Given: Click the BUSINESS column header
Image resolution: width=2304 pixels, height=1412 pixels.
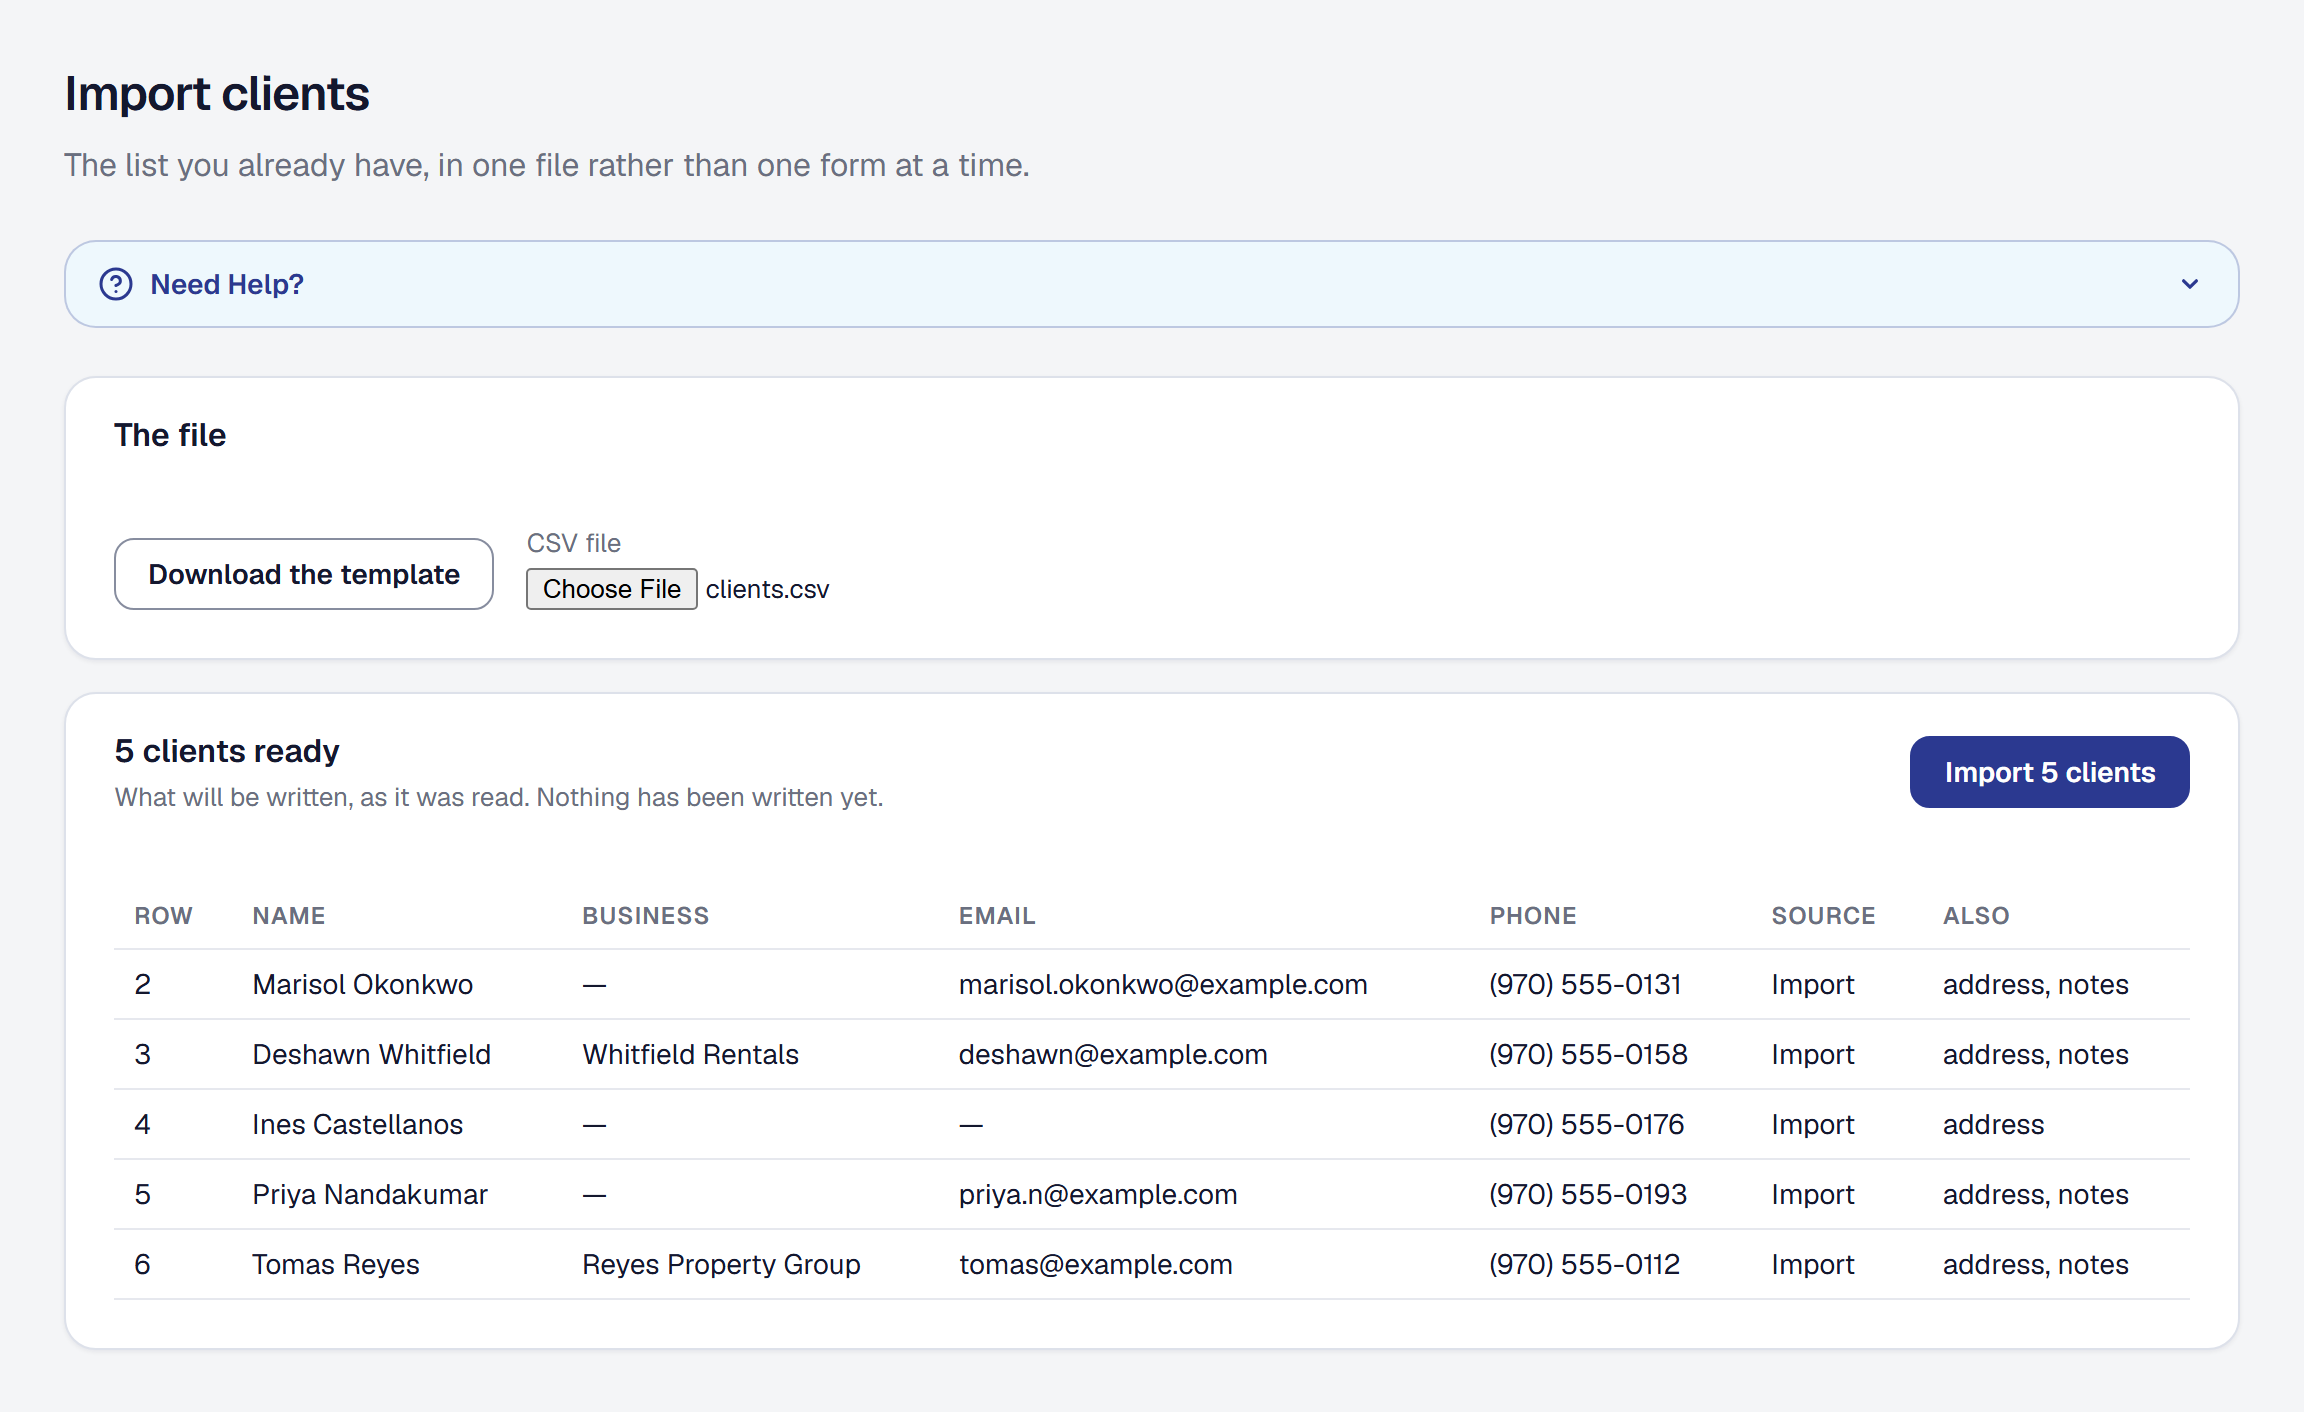Looking at the screenshot, I should 646,916.
